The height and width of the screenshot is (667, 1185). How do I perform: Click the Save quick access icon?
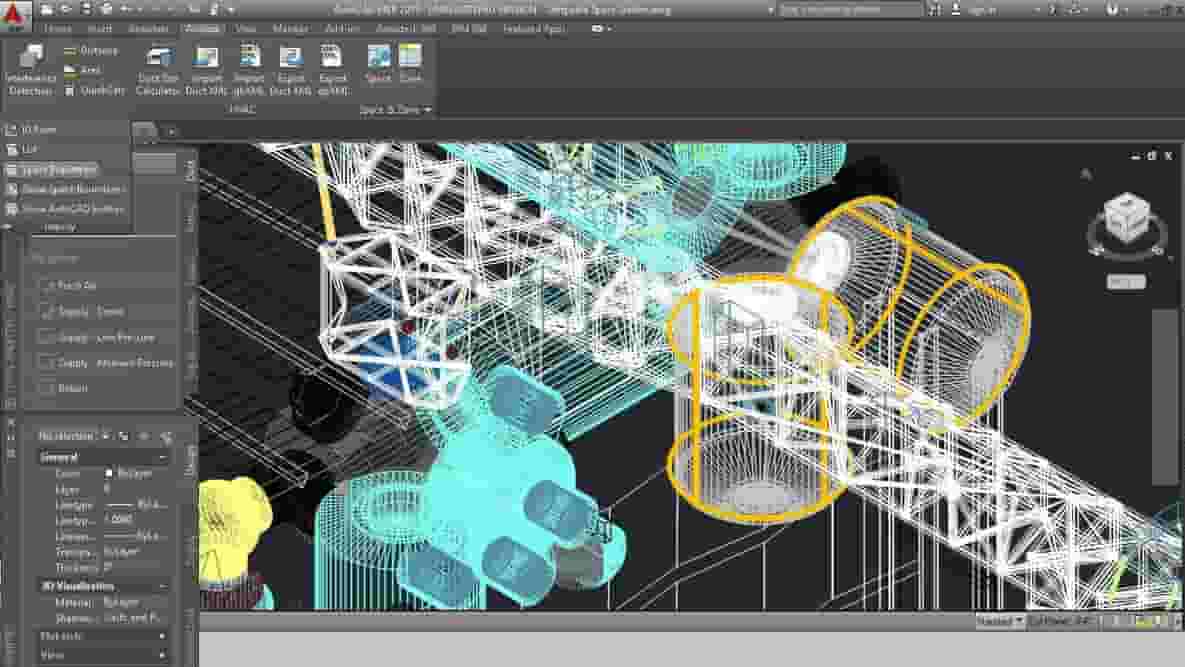[x=85, y=10]
